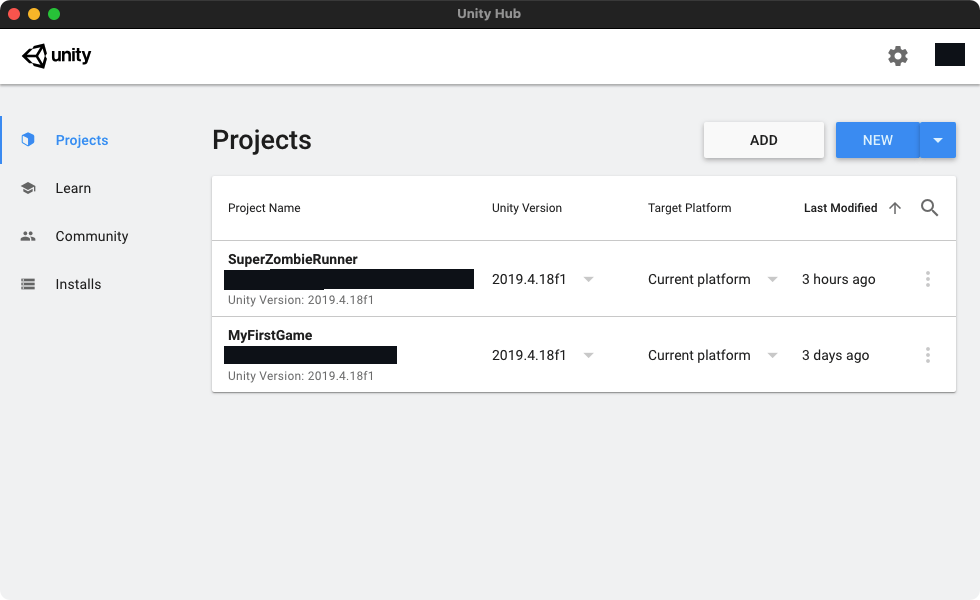Open the MyFirstGame project
The height and width of the screenshot is (600, 980).
(270, 336)
